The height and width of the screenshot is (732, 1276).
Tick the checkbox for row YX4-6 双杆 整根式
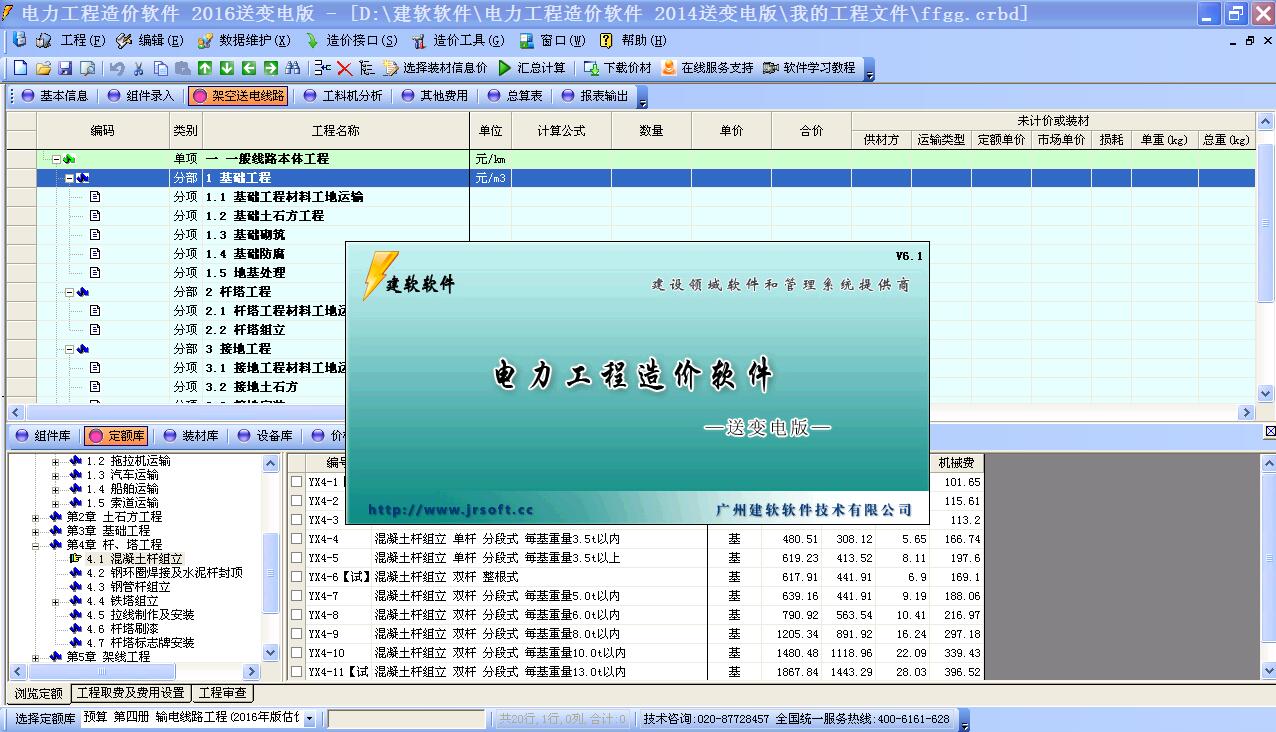[296, 577]
